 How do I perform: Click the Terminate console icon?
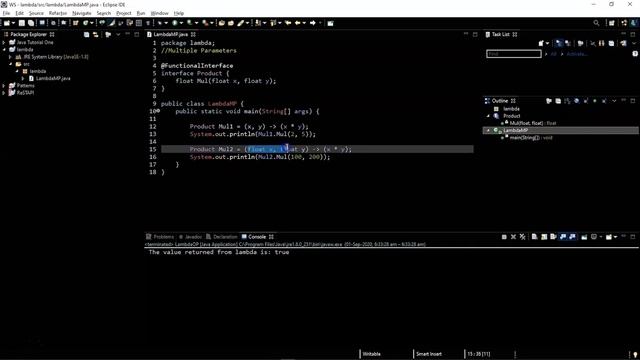pyautogui.click(x=504, y=237)
